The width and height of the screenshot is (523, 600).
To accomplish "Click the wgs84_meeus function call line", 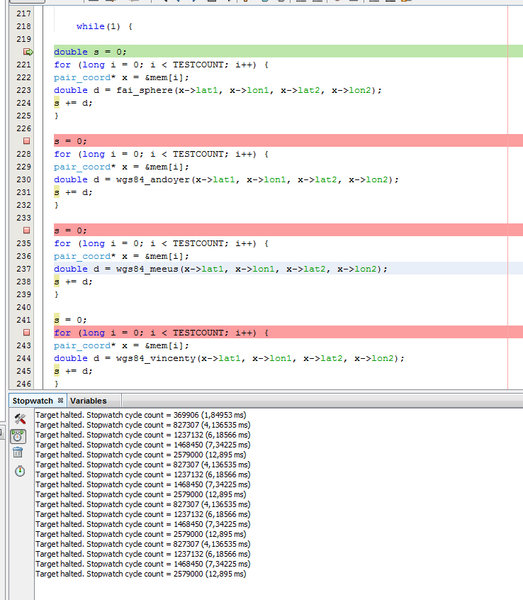I will tap(221, 269).
